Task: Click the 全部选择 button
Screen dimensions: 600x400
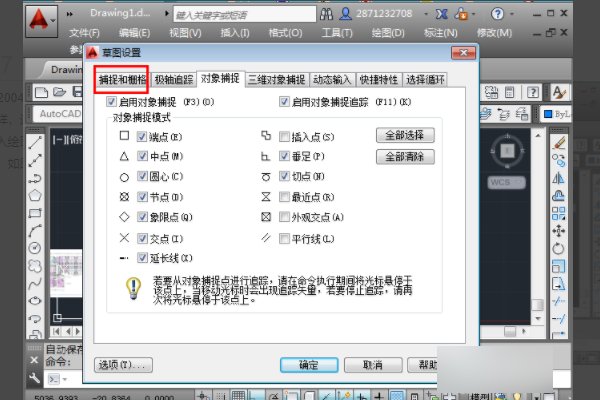Action: 405,135
